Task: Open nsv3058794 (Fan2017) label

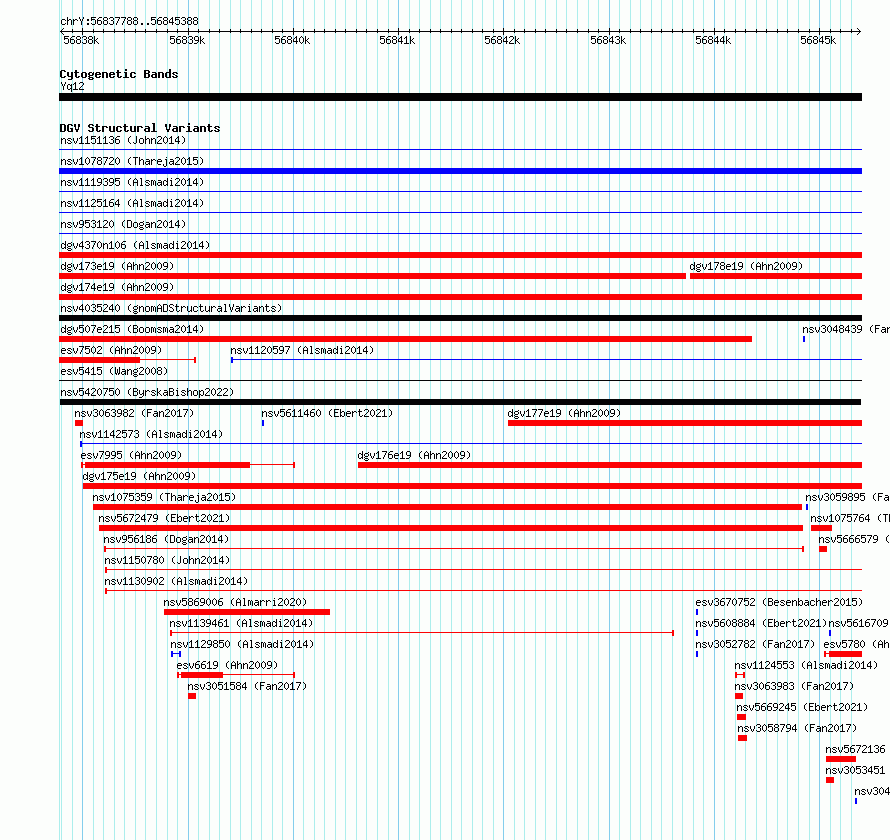Action: (797, 728)
